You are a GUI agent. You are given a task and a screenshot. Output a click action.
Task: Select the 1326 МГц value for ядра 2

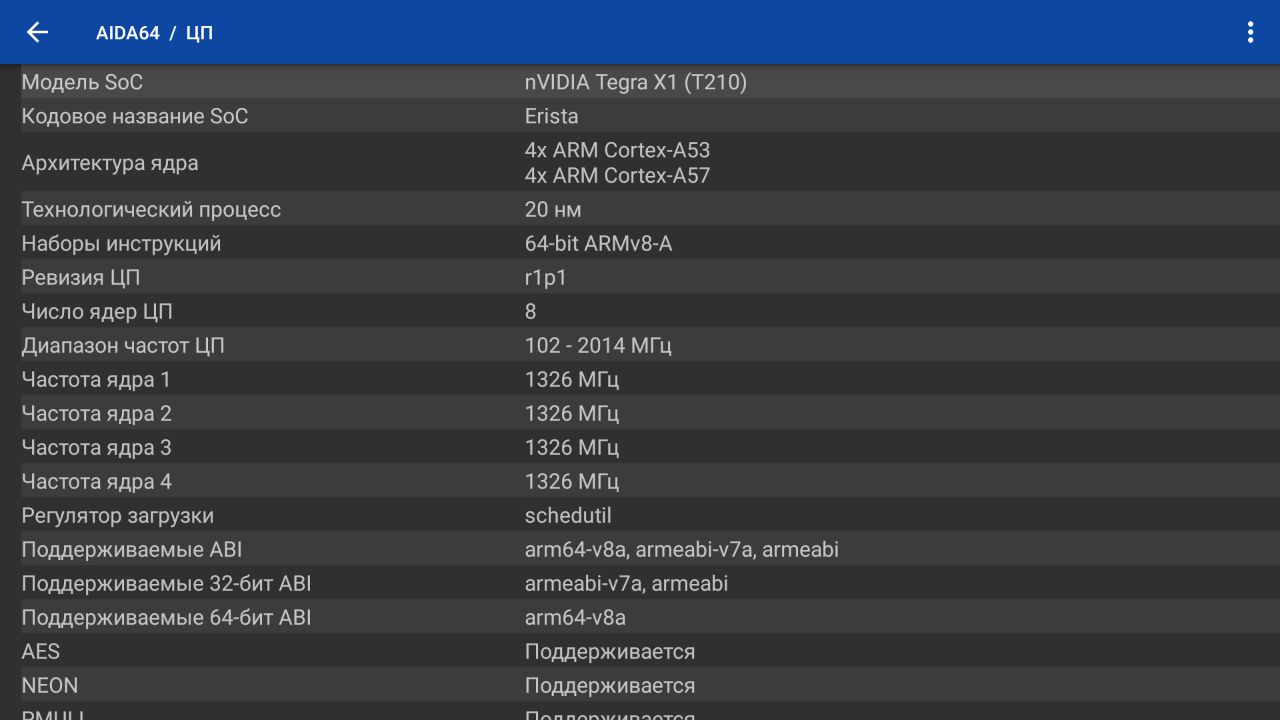[x=572, y=414]
